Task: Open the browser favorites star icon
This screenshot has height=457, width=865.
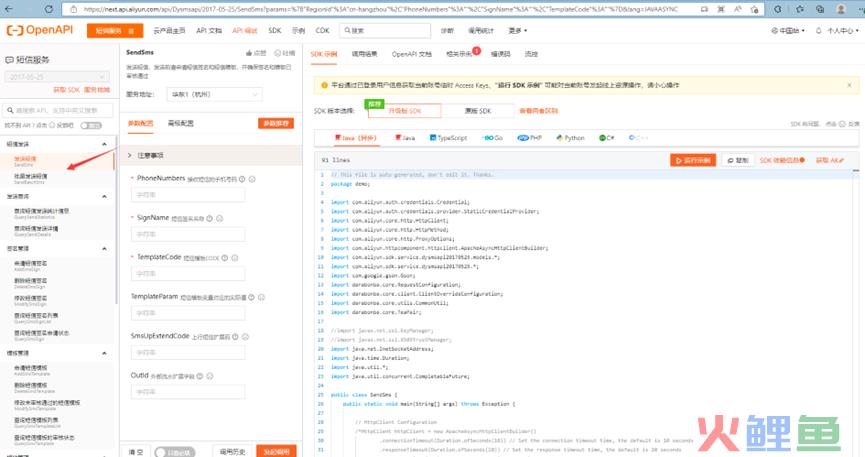Action: 754,9
